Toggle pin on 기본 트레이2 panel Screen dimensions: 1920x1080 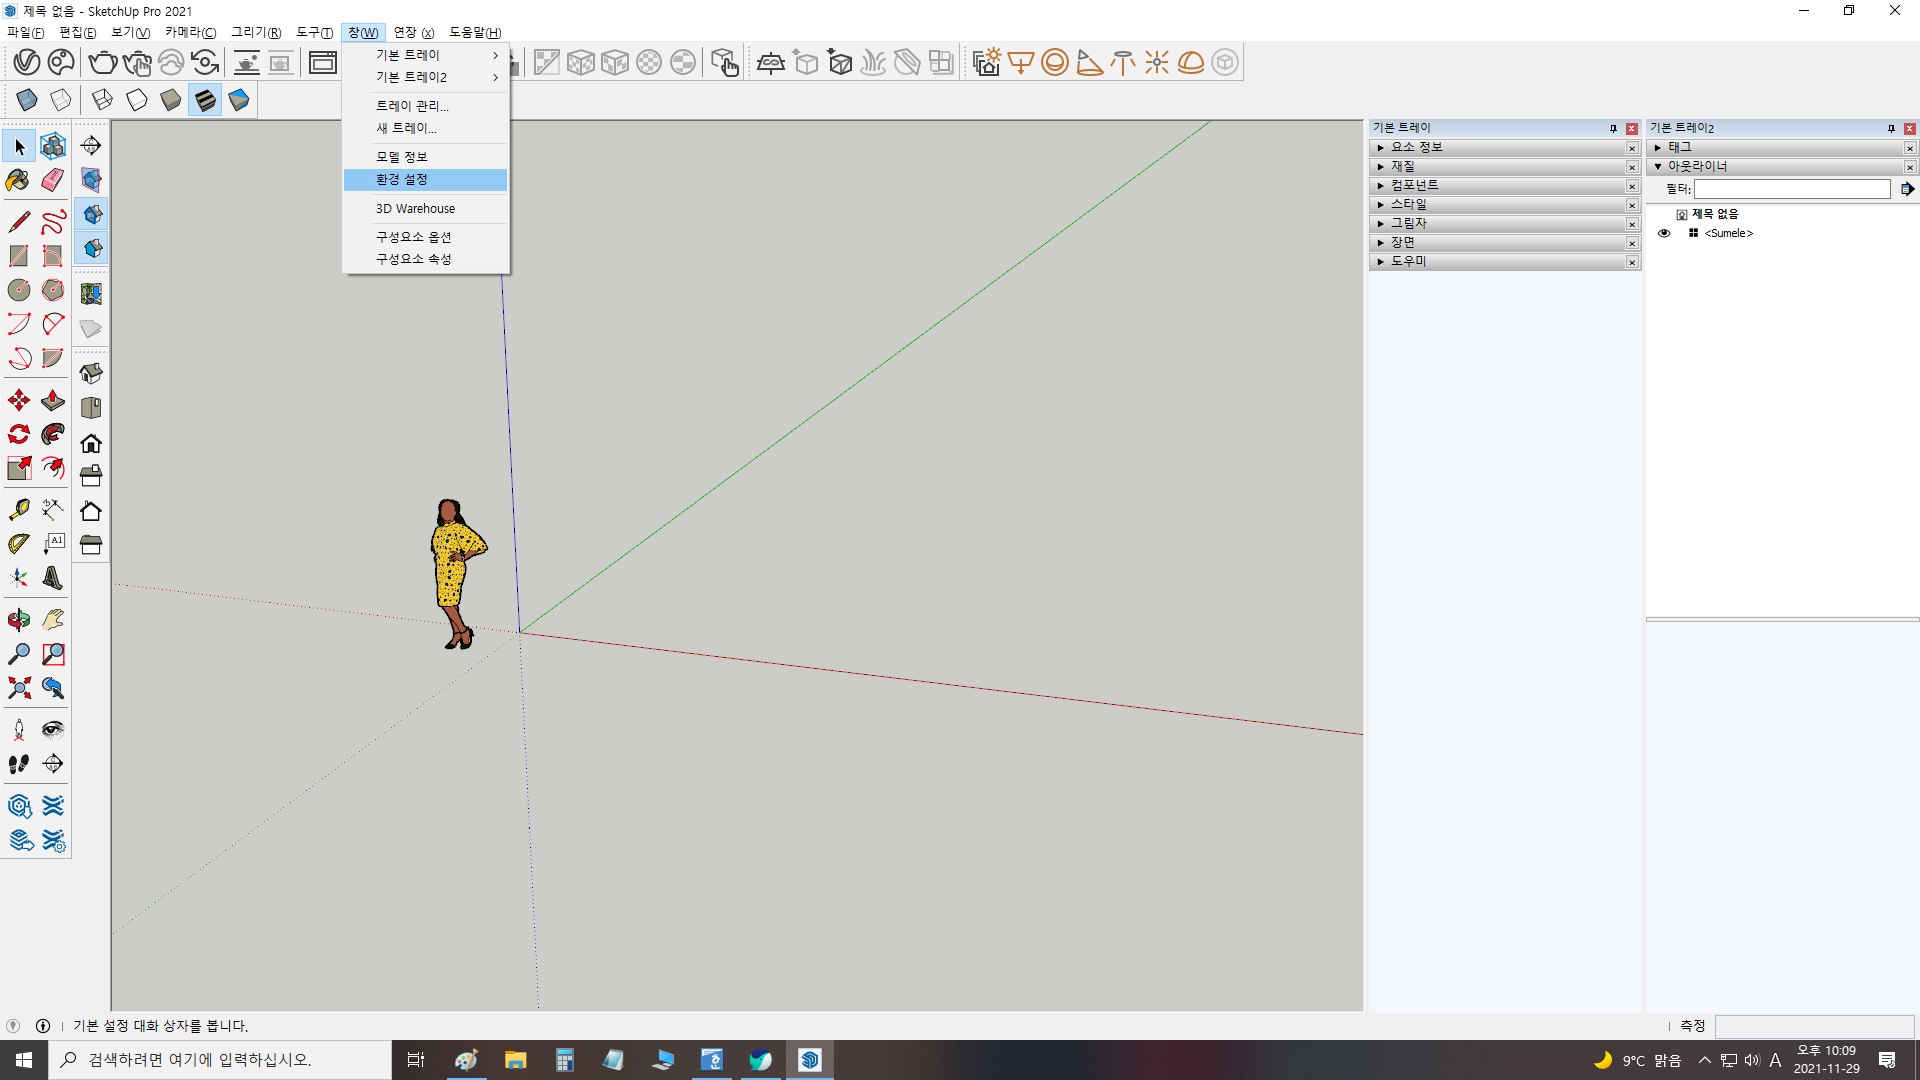(x=1891, y=128)
